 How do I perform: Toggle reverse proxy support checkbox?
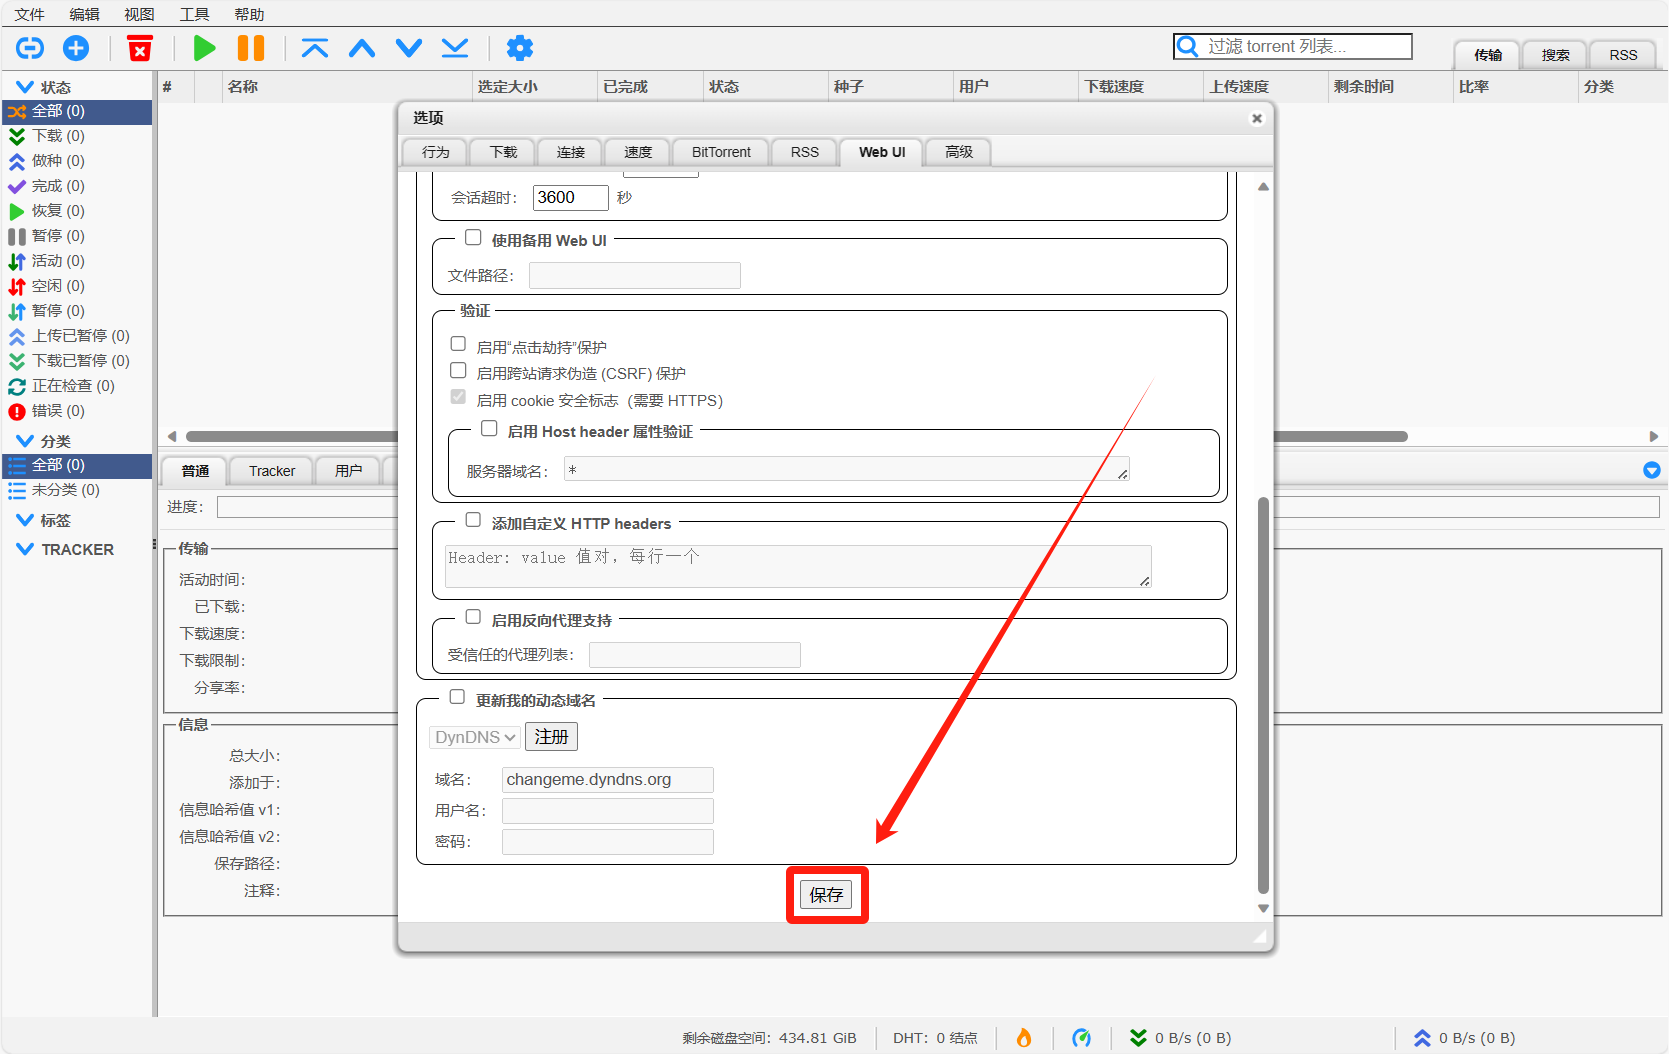[473, 618]
